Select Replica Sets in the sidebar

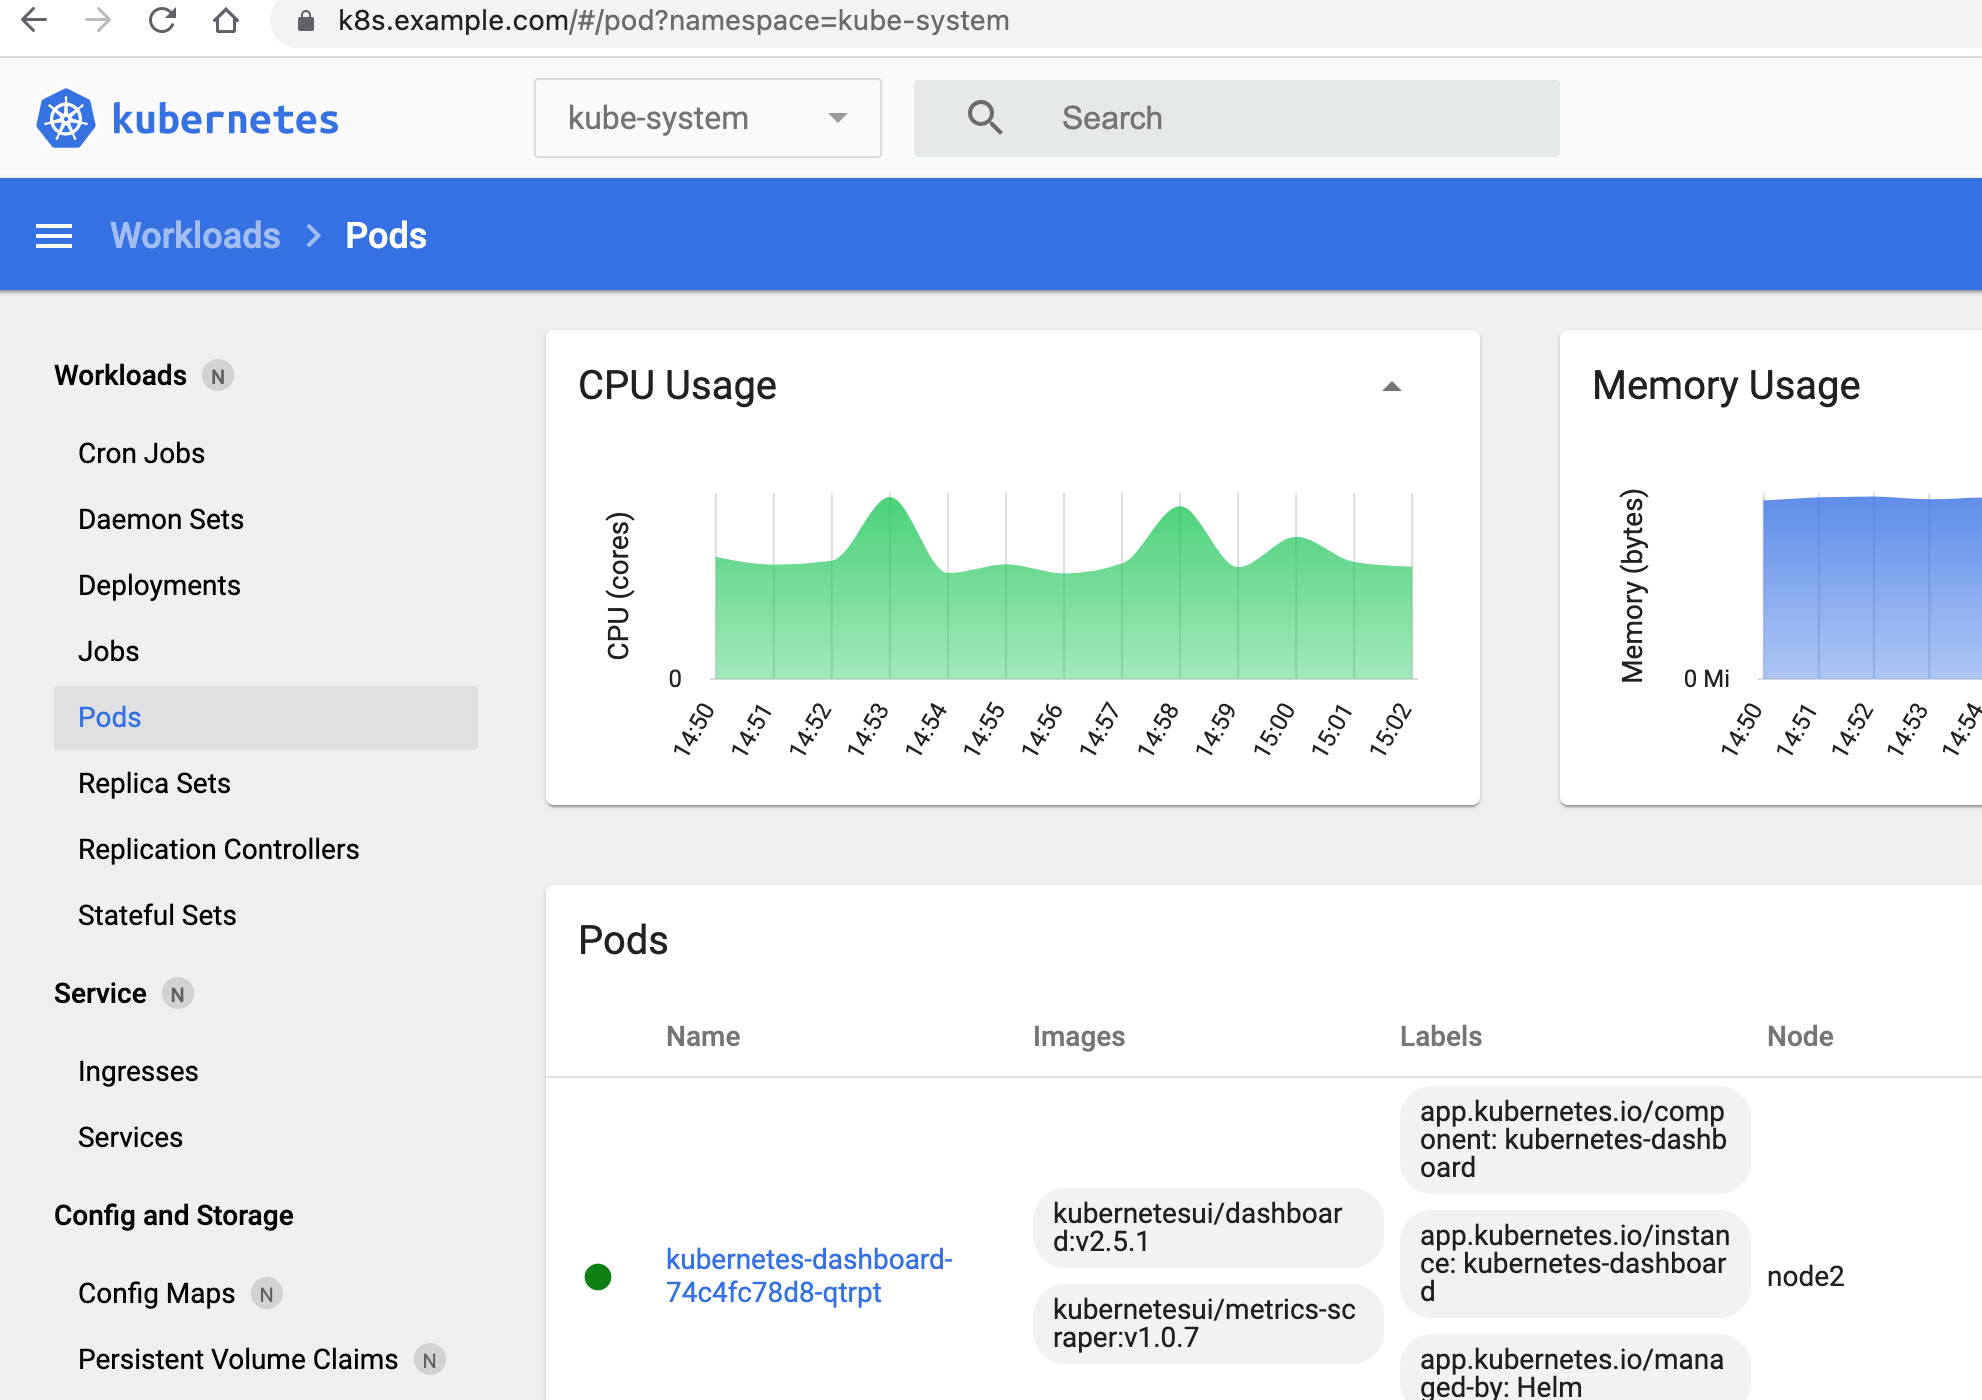point(154,783)
